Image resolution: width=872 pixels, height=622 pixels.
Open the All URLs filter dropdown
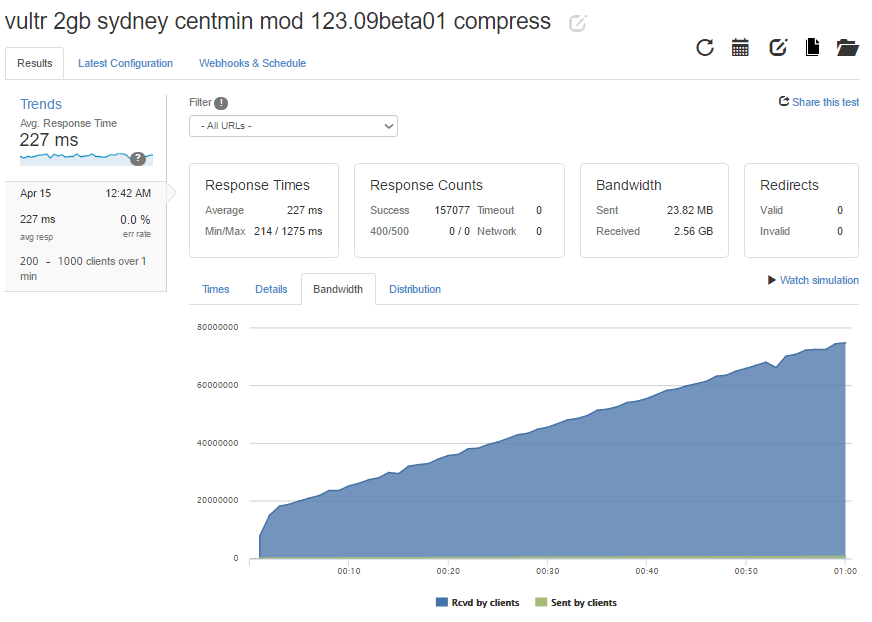click(x=293, y=126)
